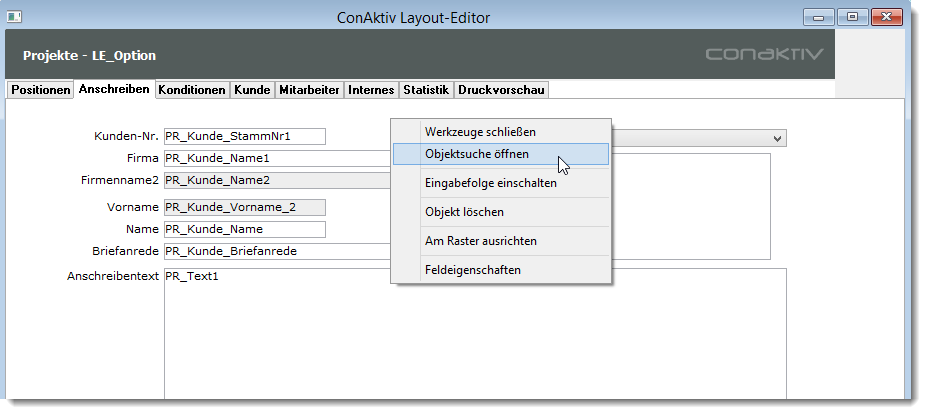Viewport: 926px width, 414px height.
Task: Click the PR_Kunde_StammNr1 field
Action: (244, 137)
